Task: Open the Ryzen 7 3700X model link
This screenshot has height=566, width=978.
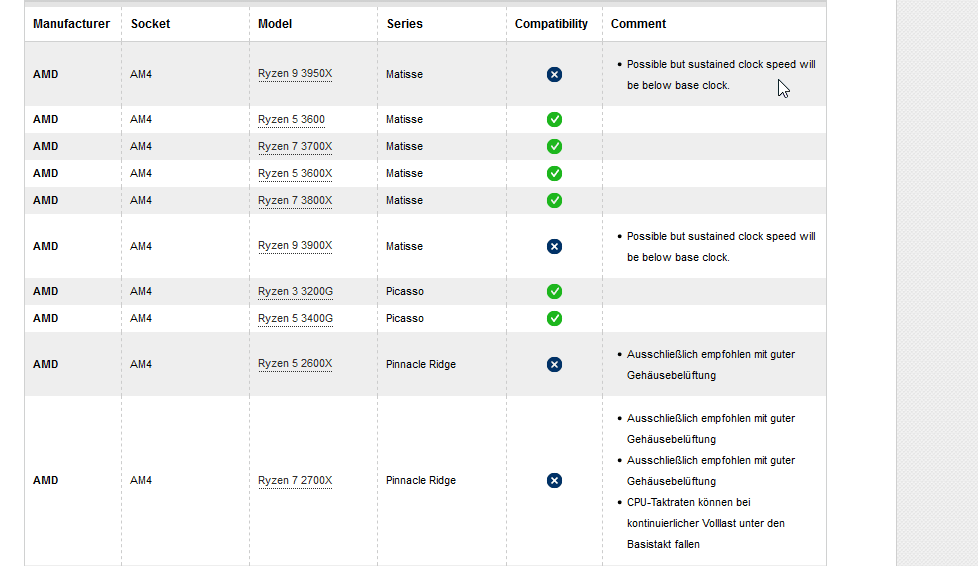Action: click(295, 146)
